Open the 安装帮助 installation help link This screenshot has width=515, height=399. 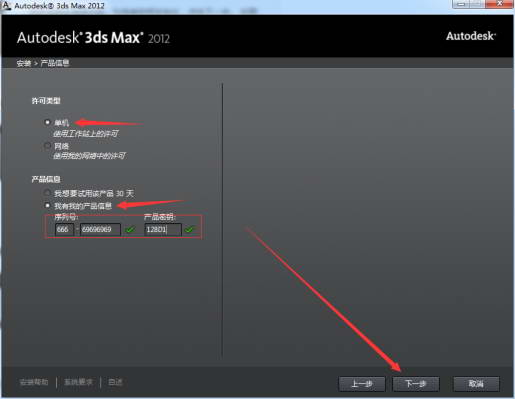point(34,382)
